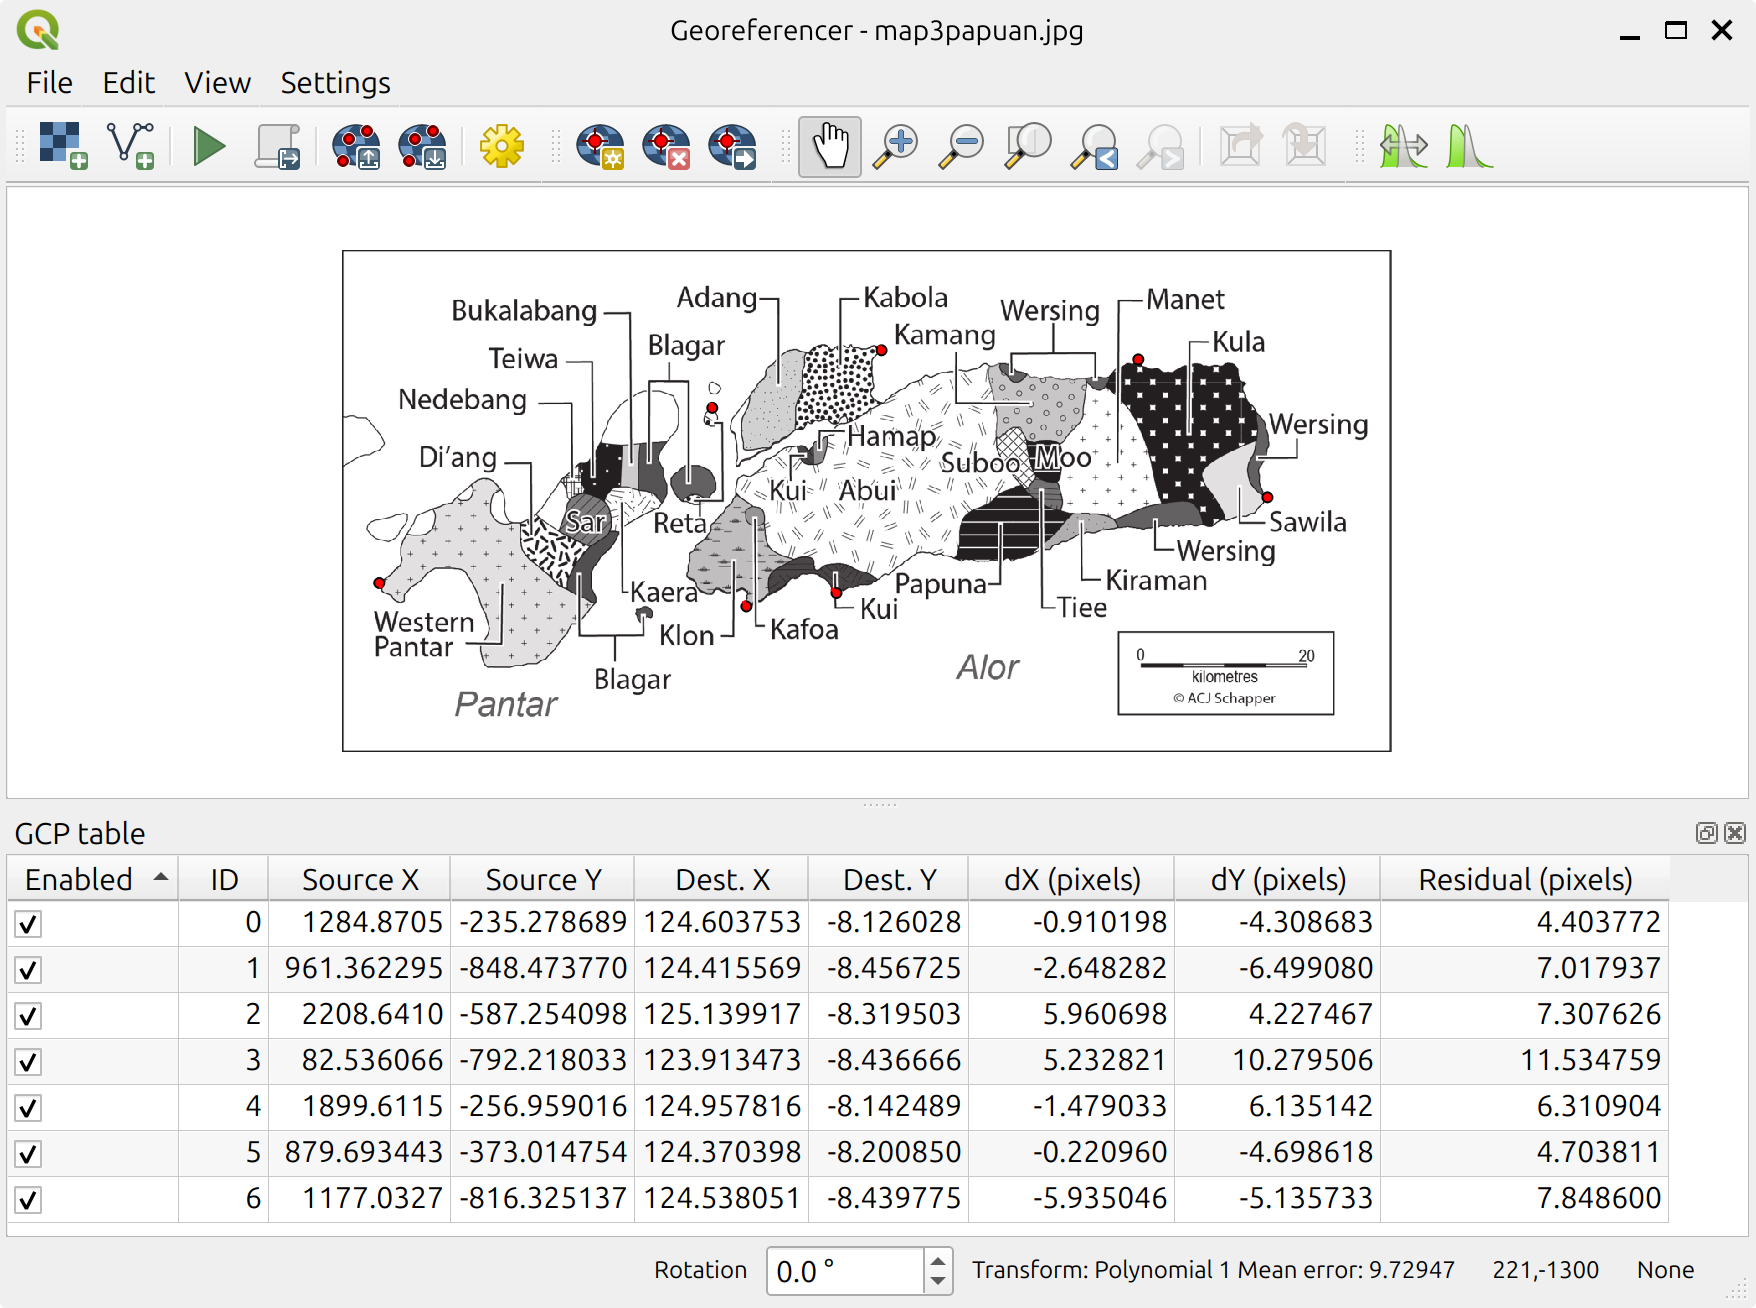Click the Residual (pixels) column header
This screenshot has height=1308, width=1756.
(1524, 880)
